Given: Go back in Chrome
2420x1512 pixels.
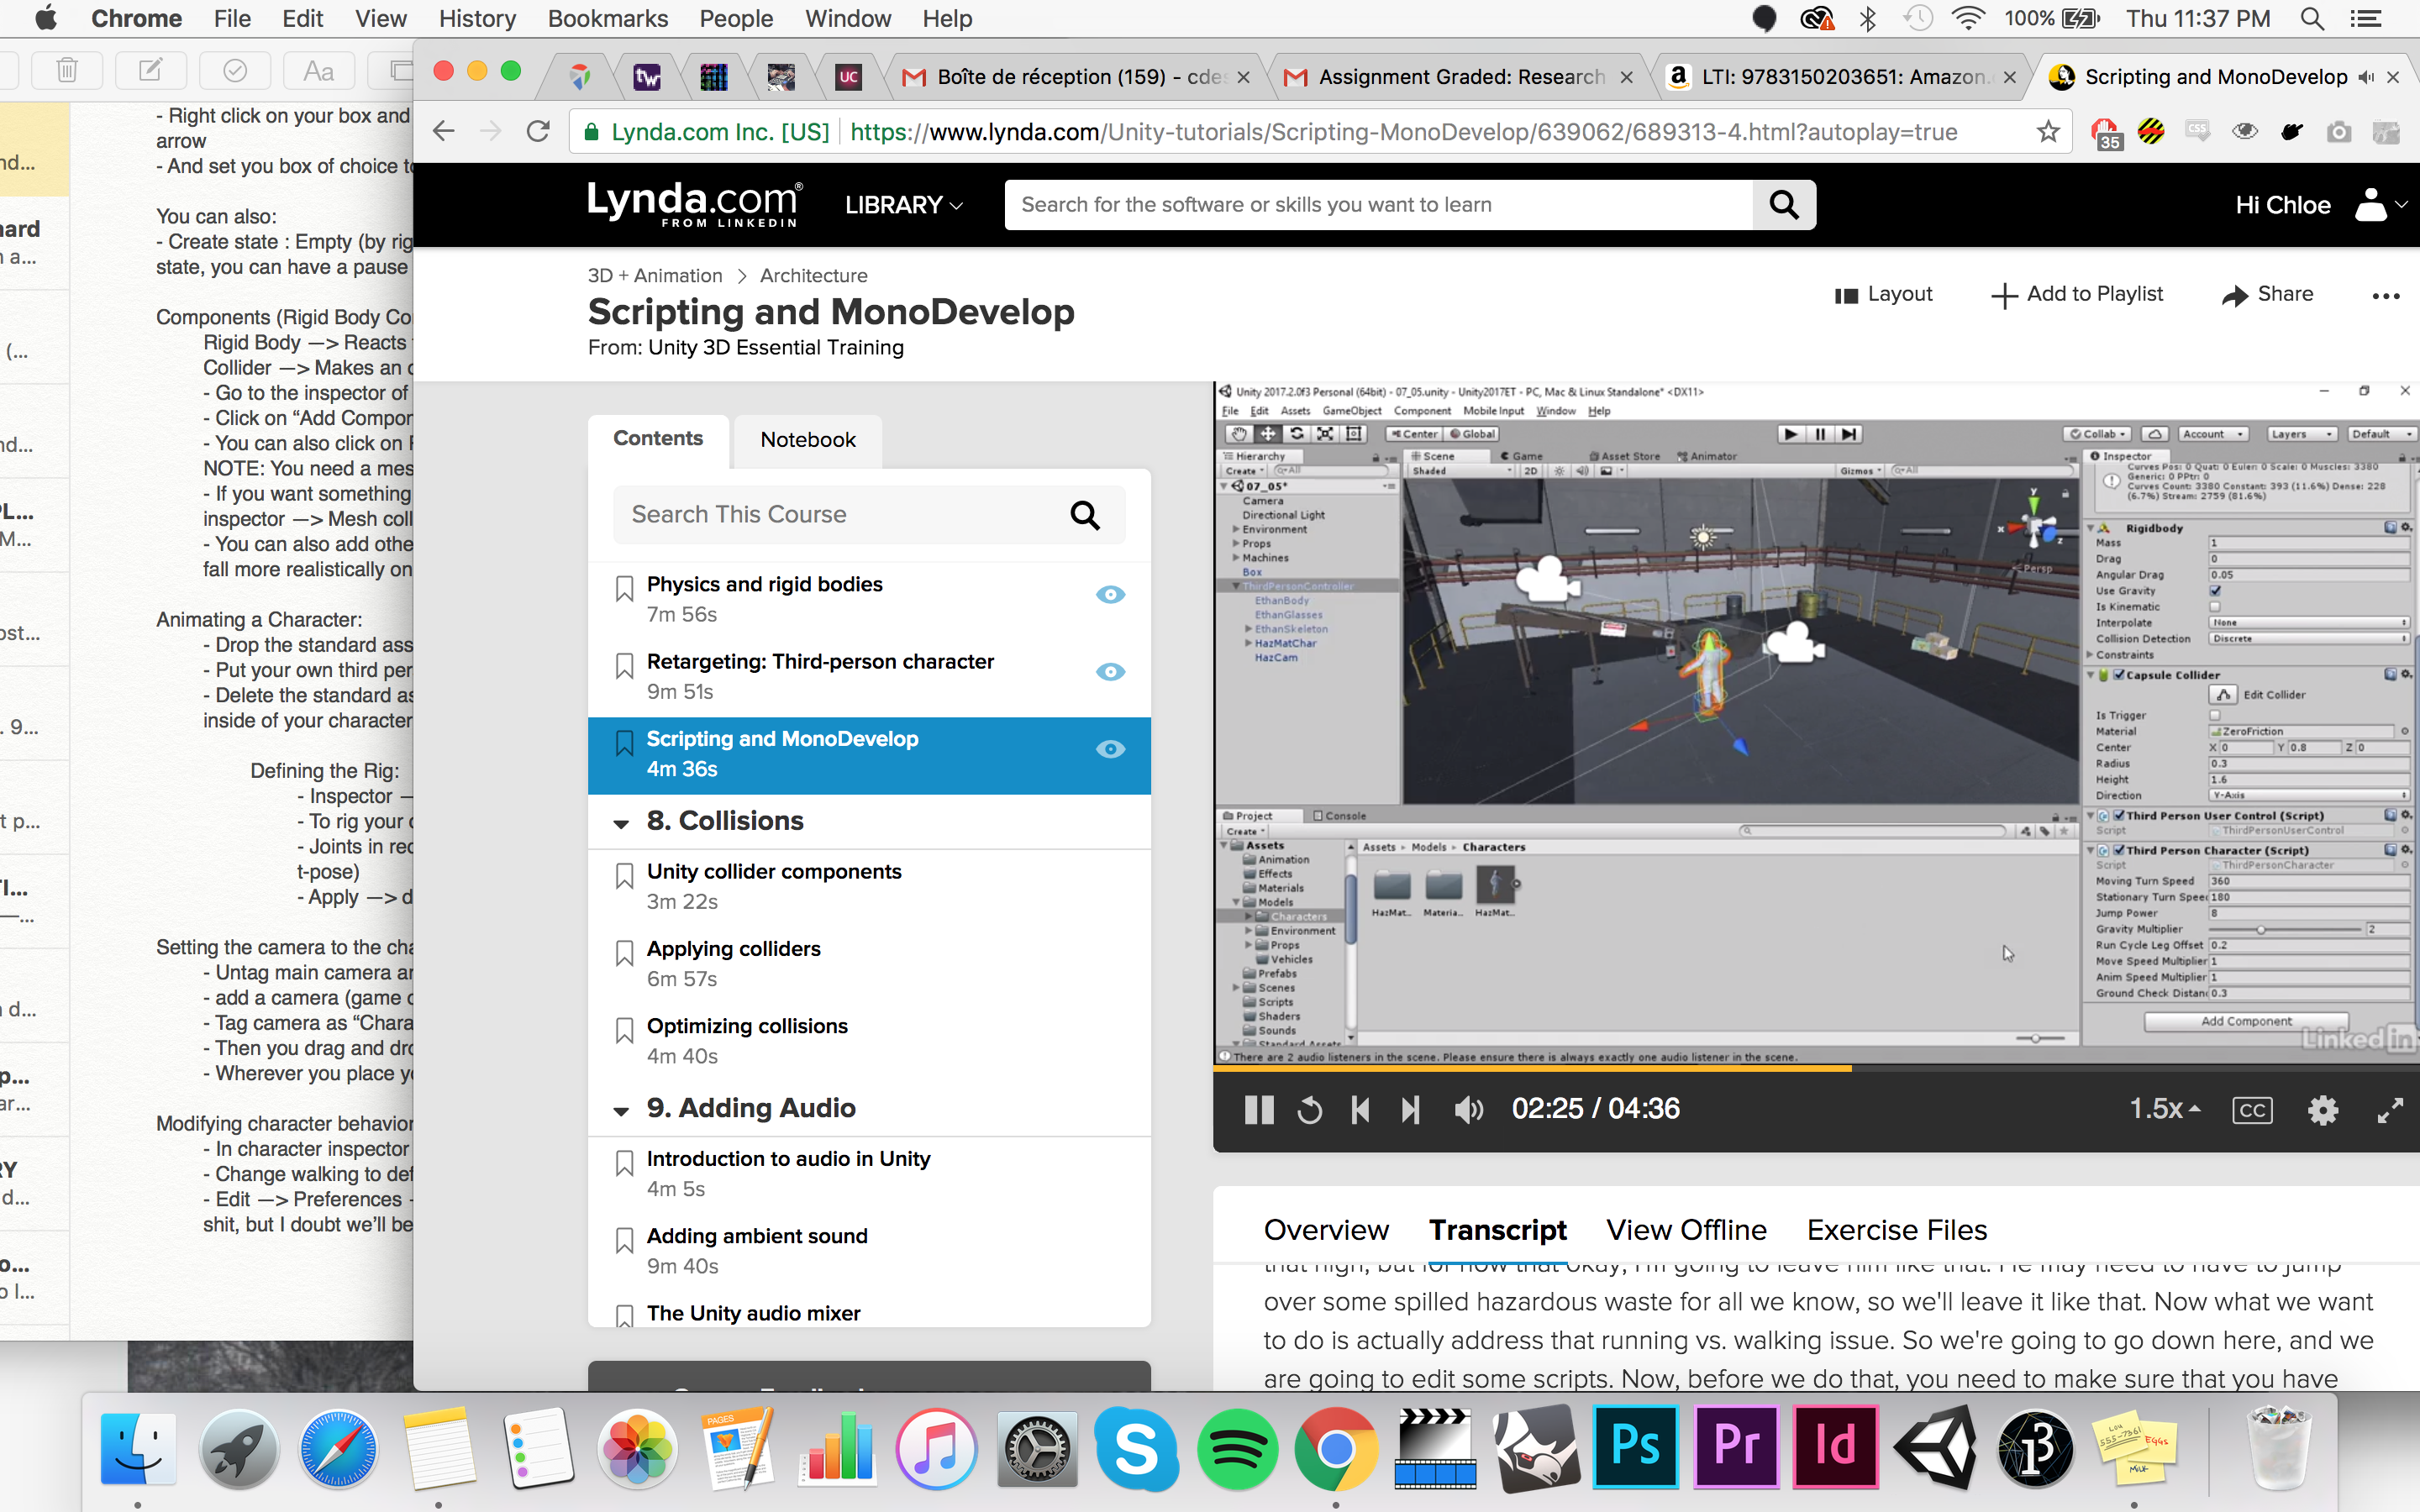Looking at the screenshot, I should [444, 132].
